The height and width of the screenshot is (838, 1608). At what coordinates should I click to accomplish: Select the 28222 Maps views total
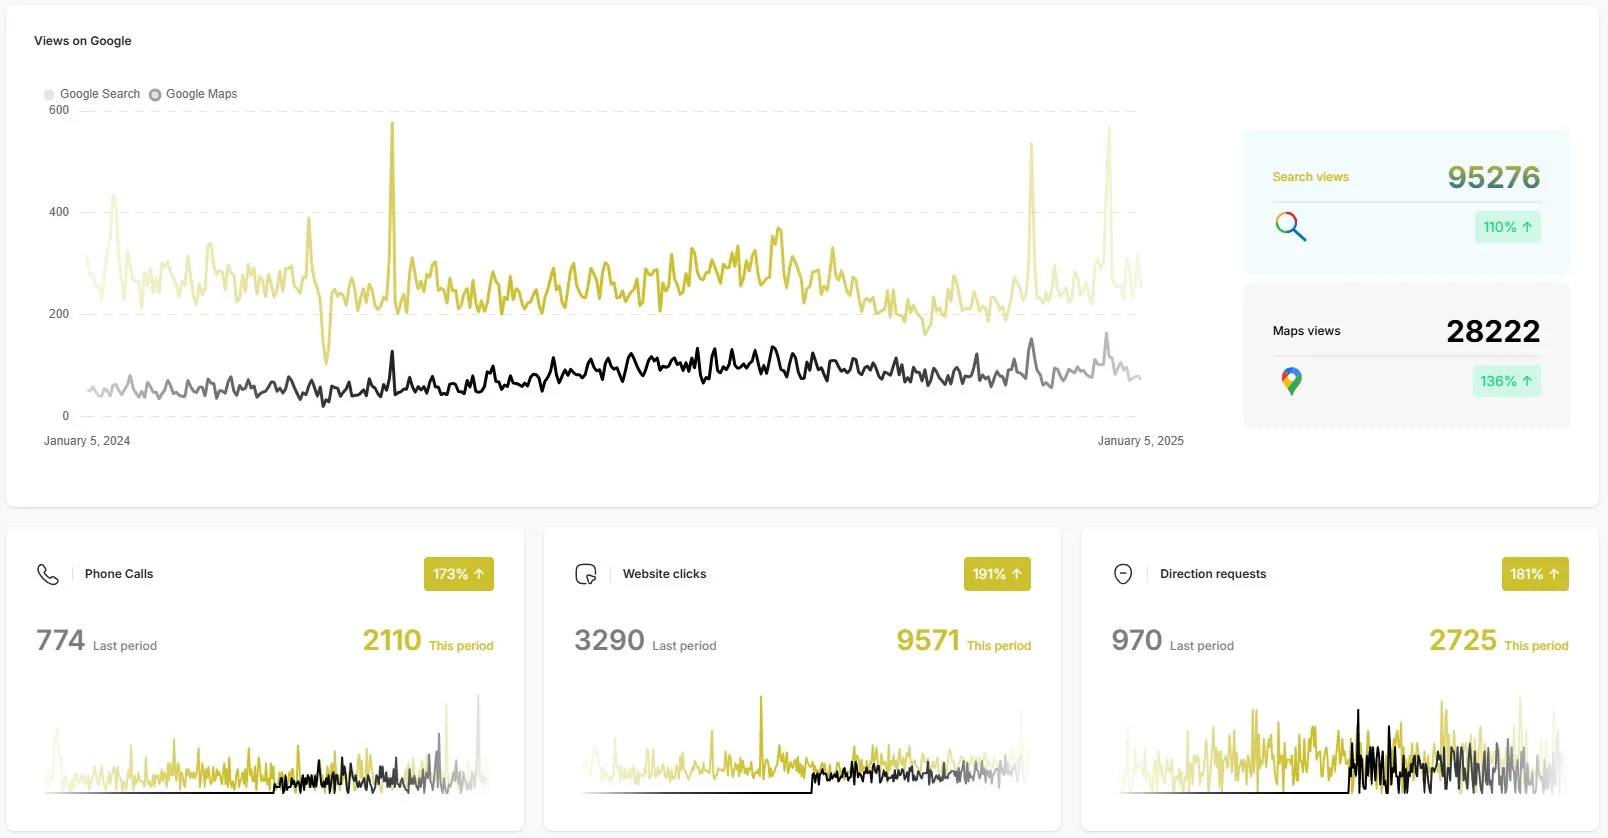[x=1492, y=331]
